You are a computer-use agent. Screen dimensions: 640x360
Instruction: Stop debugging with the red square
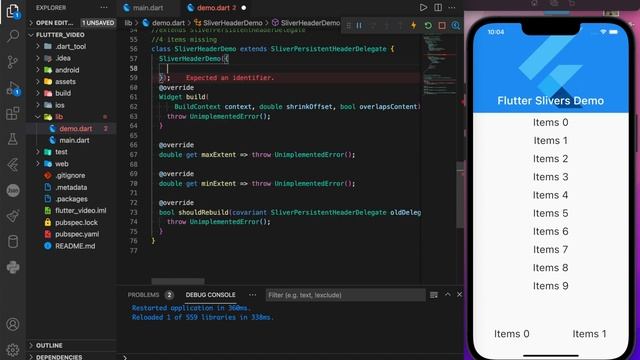click(442, 25)
